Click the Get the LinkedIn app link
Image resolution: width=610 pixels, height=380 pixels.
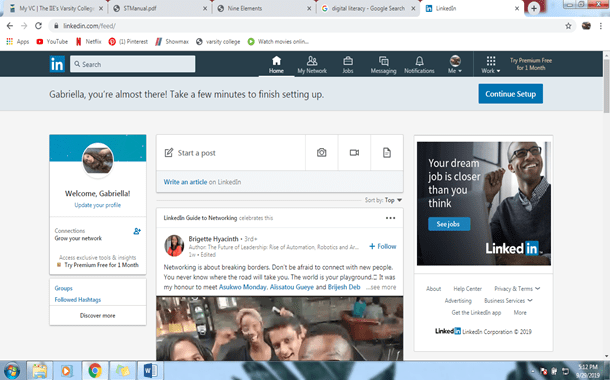476,313
